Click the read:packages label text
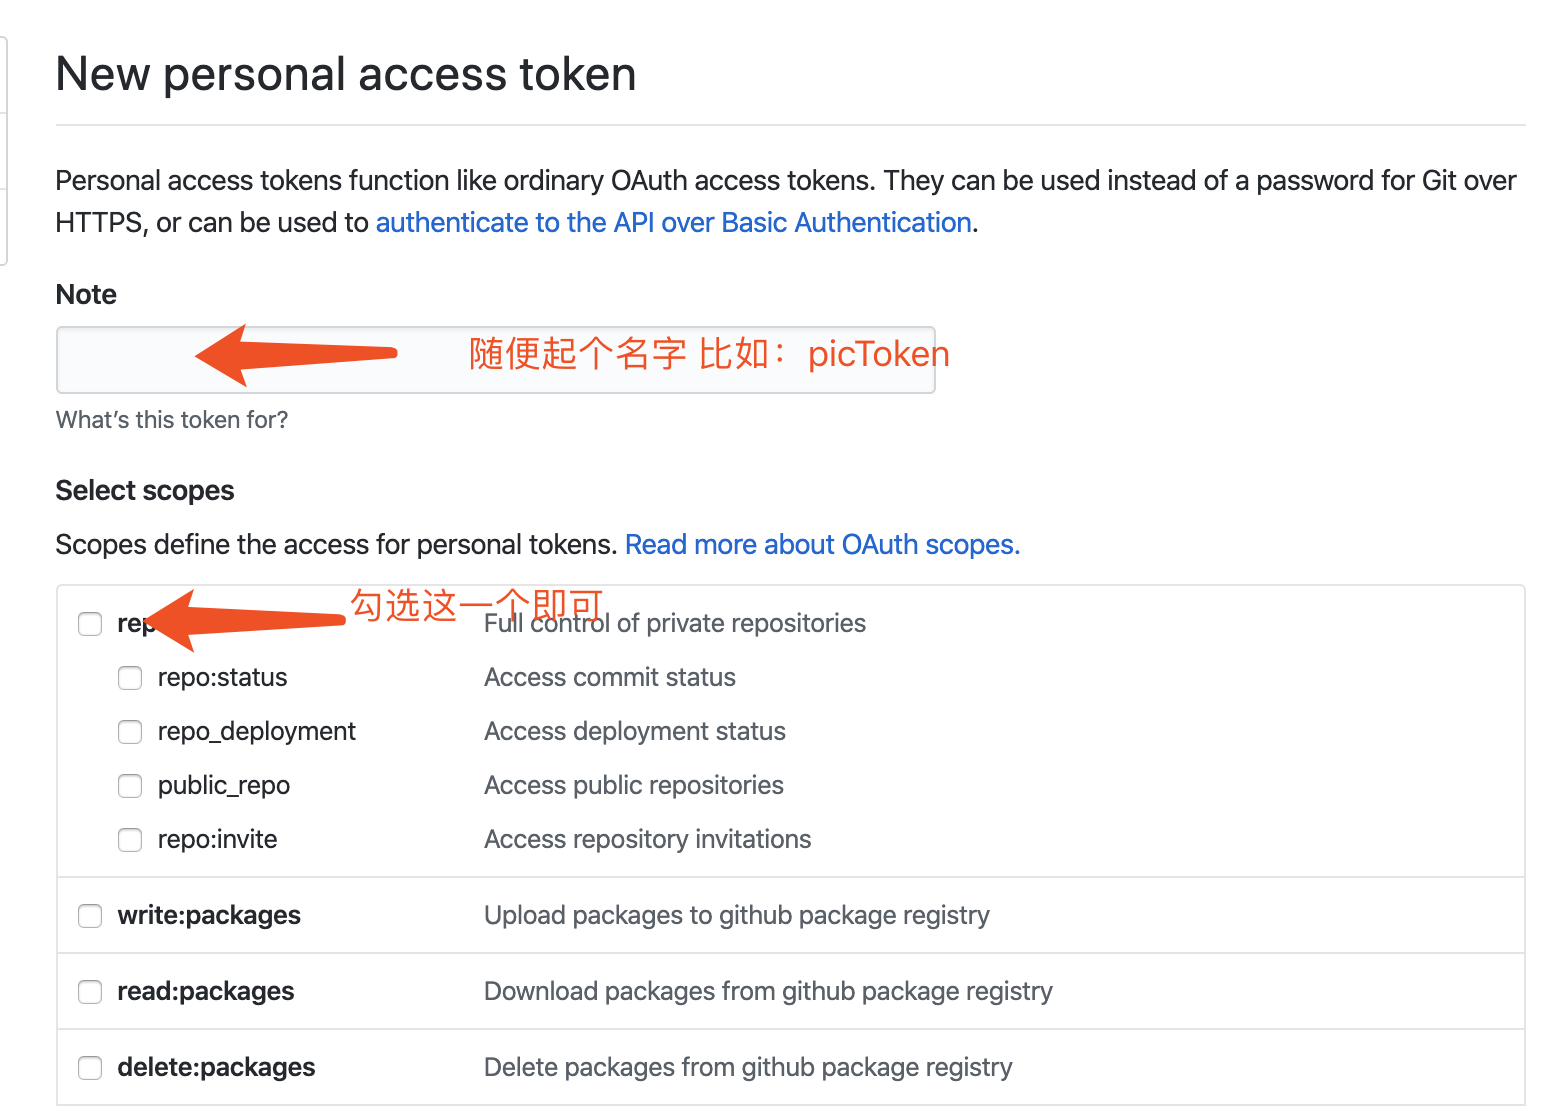 pyautogui.click(x=206, y=991)
